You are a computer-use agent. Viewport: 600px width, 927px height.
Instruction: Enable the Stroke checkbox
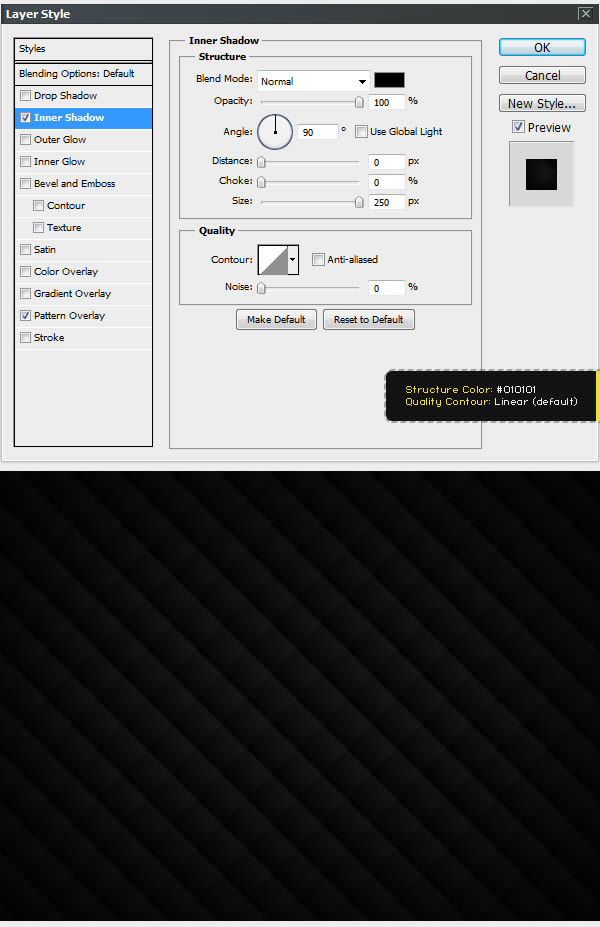coord(25,338)
